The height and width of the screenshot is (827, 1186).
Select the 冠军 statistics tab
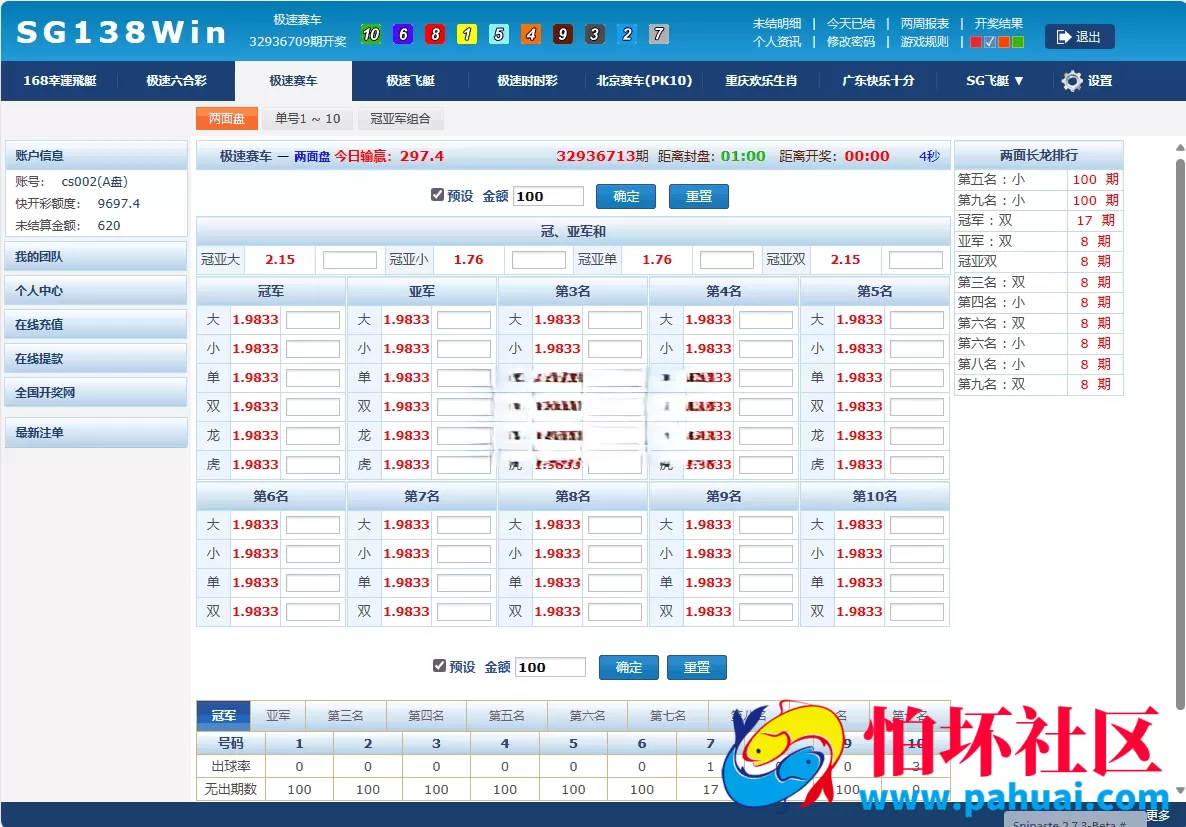pos(224,716)
